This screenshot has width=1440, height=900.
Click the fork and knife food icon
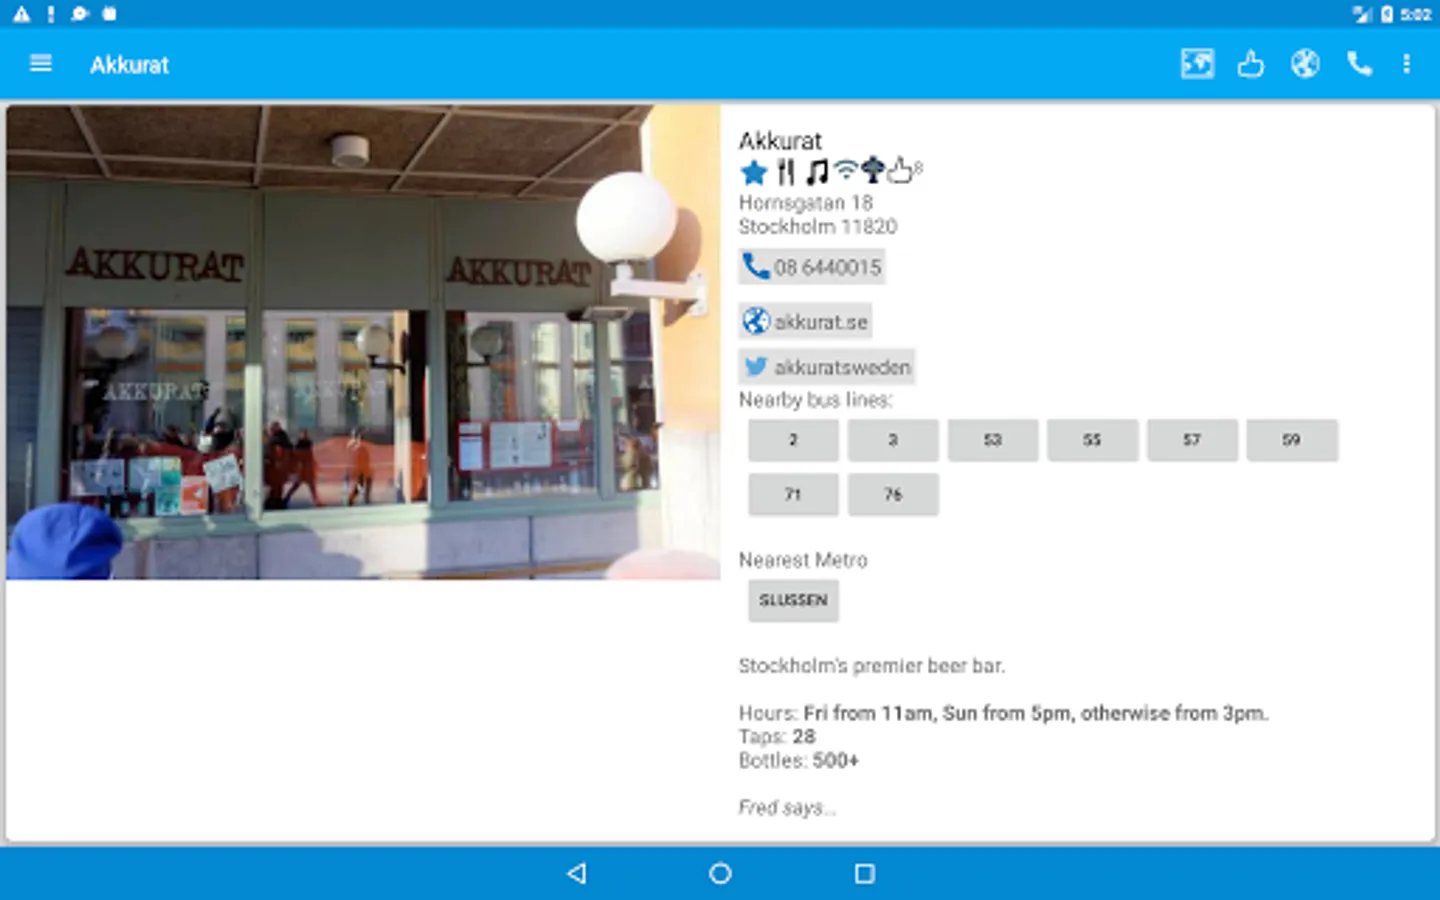point(786,172)
